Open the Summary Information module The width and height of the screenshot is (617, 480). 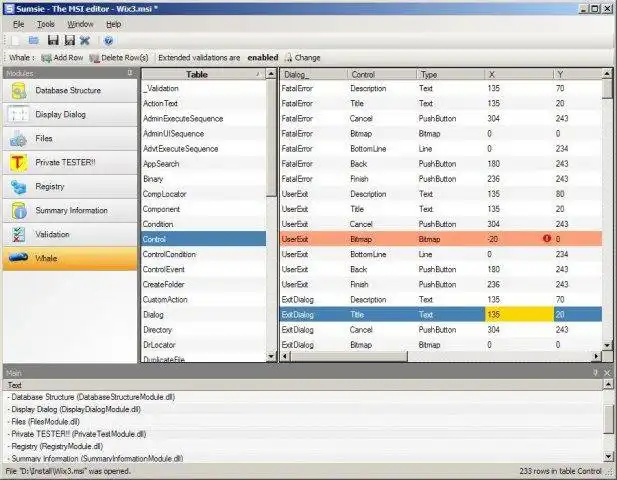click(70, 210)
